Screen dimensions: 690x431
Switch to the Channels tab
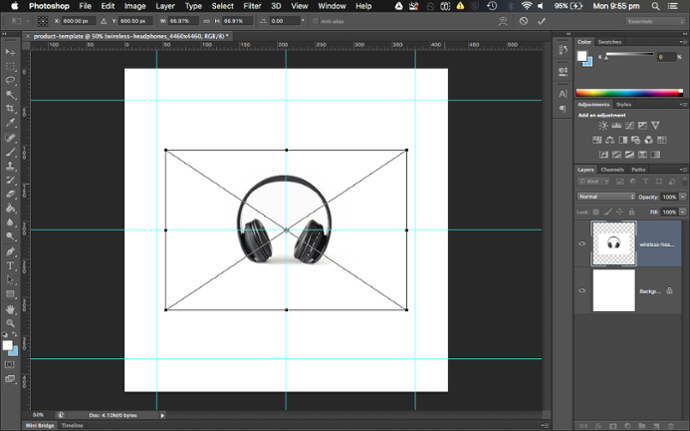[612, 169]
